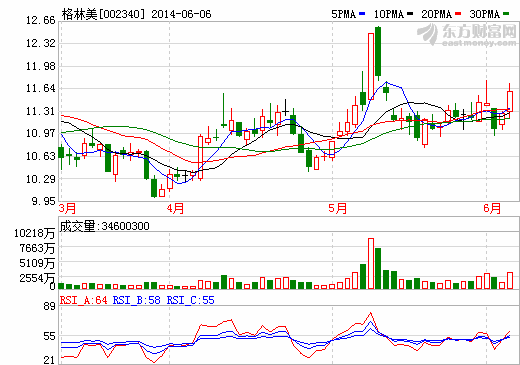
Task: Click the 11.64 price axis label
Action: [x=41, y=89]
